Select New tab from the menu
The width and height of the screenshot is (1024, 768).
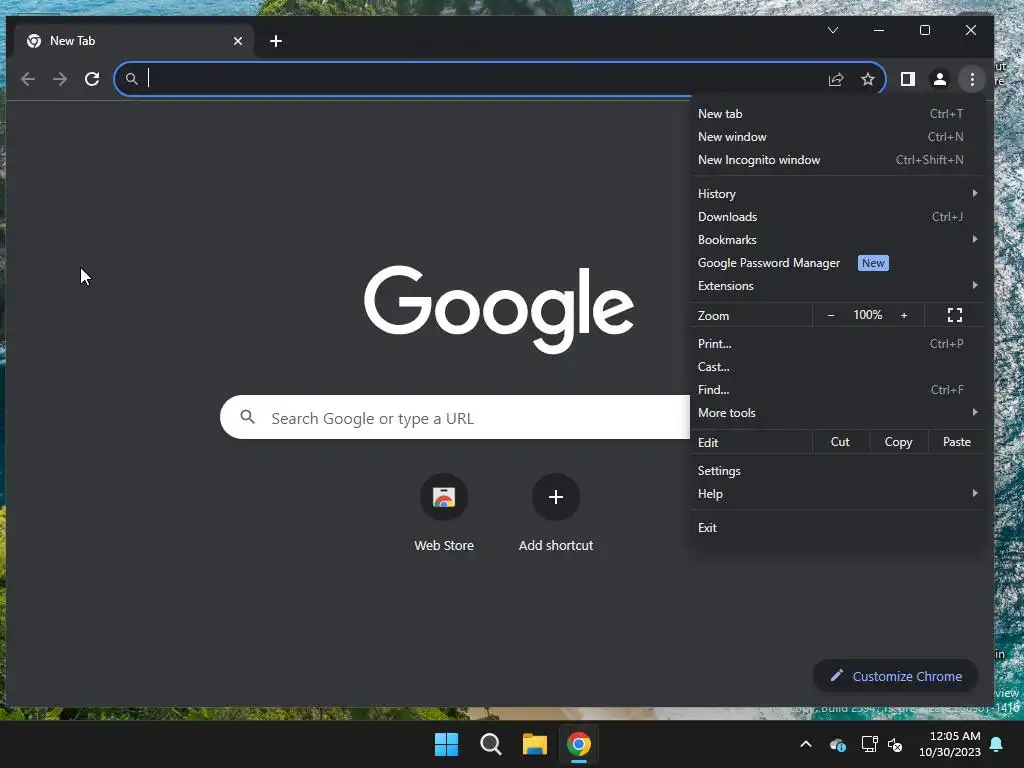pos(837,114)
